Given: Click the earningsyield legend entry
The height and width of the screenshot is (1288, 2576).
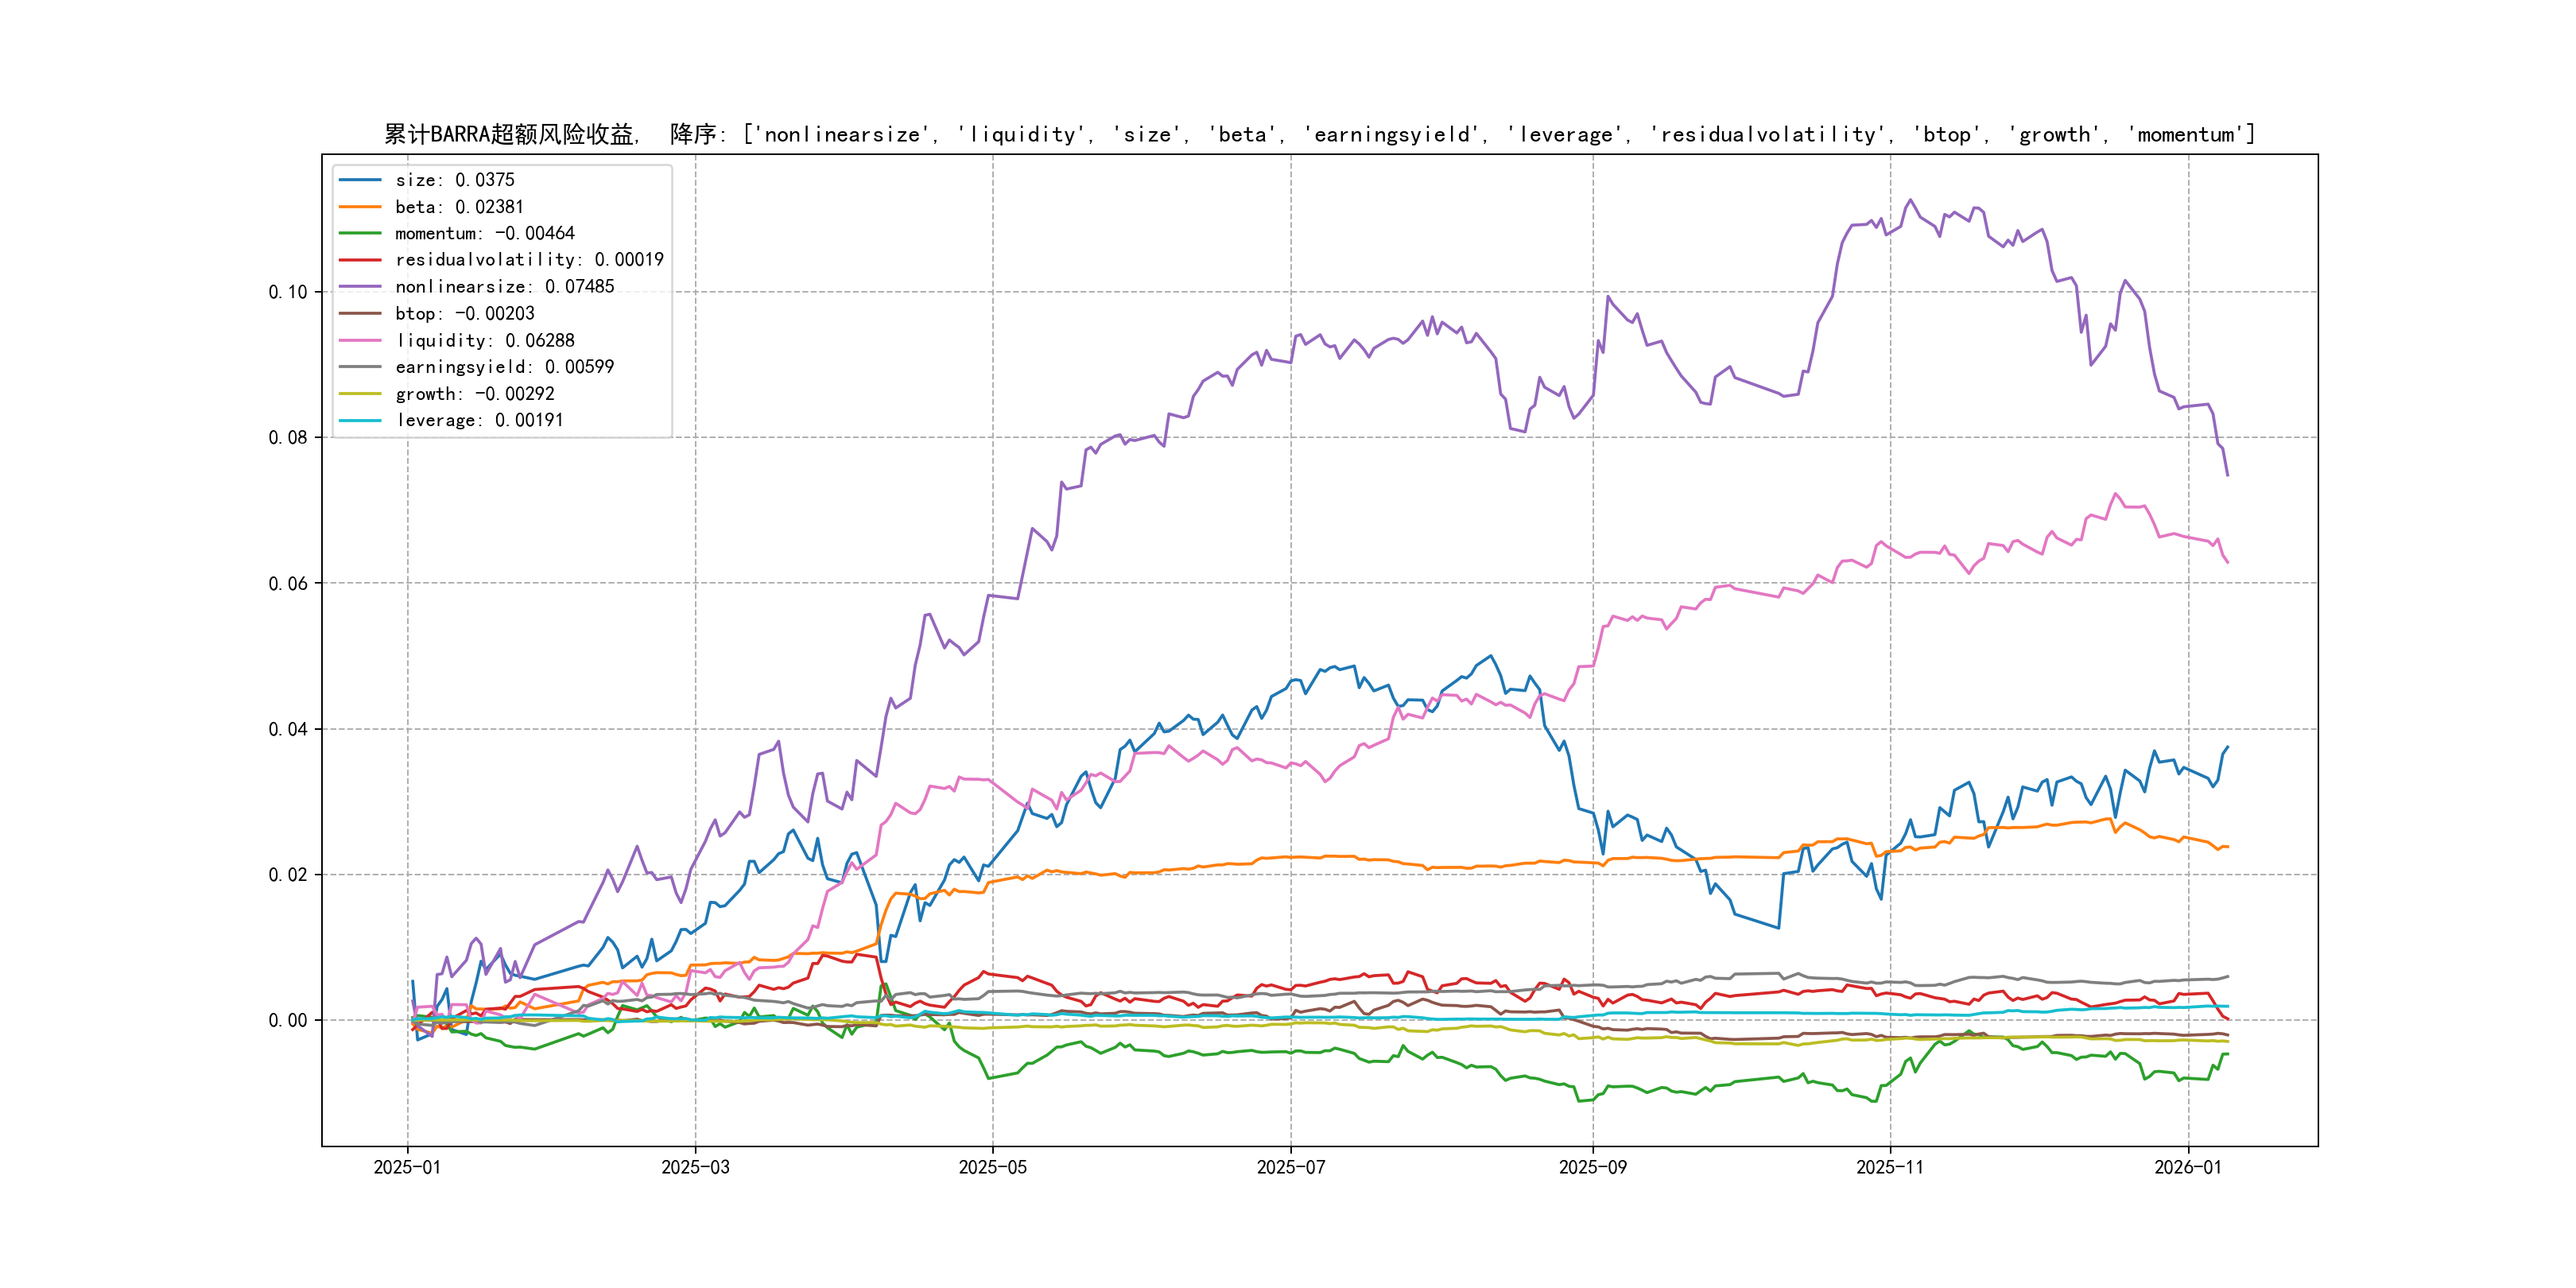Looking at the screenshot, I should (504, 367).
